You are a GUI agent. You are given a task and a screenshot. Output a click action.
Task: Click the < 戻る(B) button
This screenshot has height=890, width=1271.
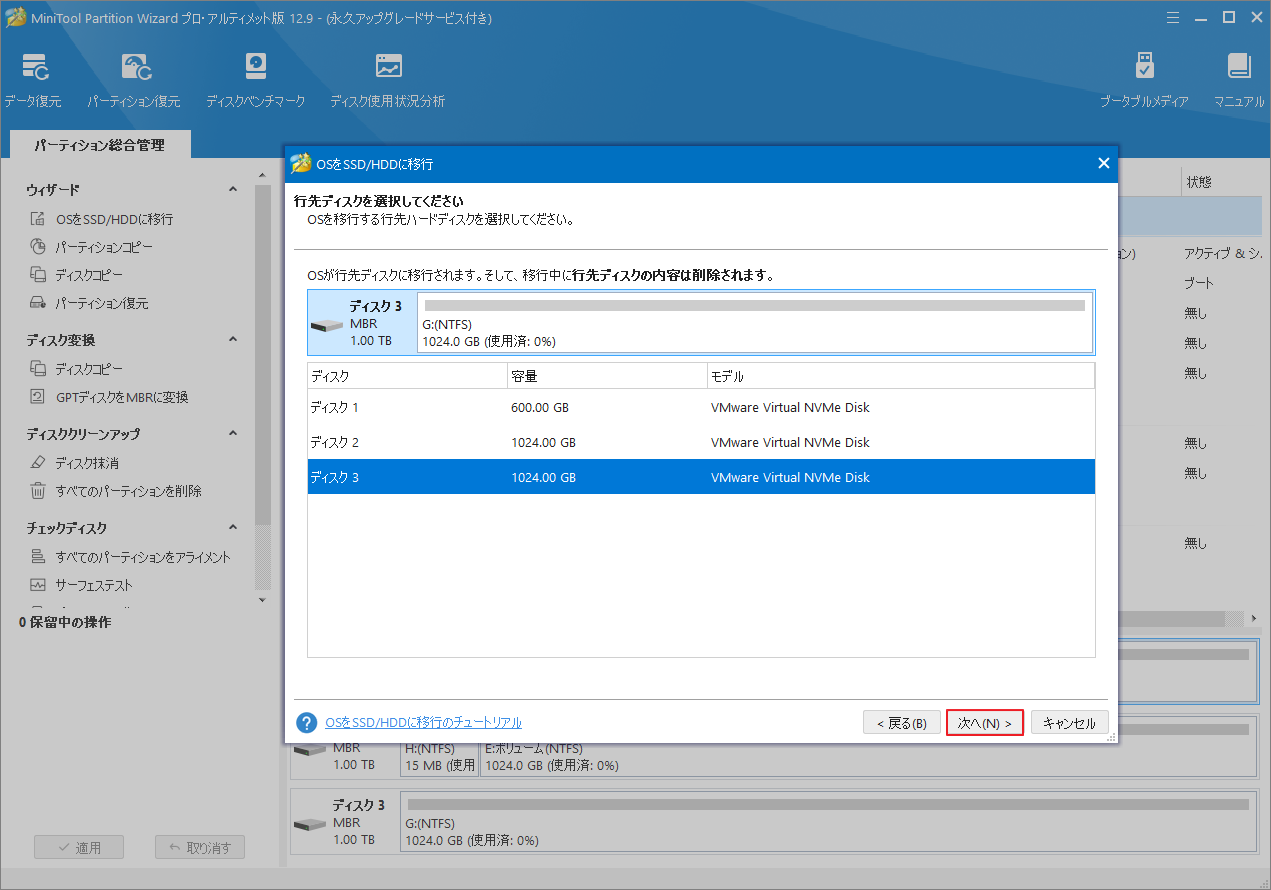[901, 723]
